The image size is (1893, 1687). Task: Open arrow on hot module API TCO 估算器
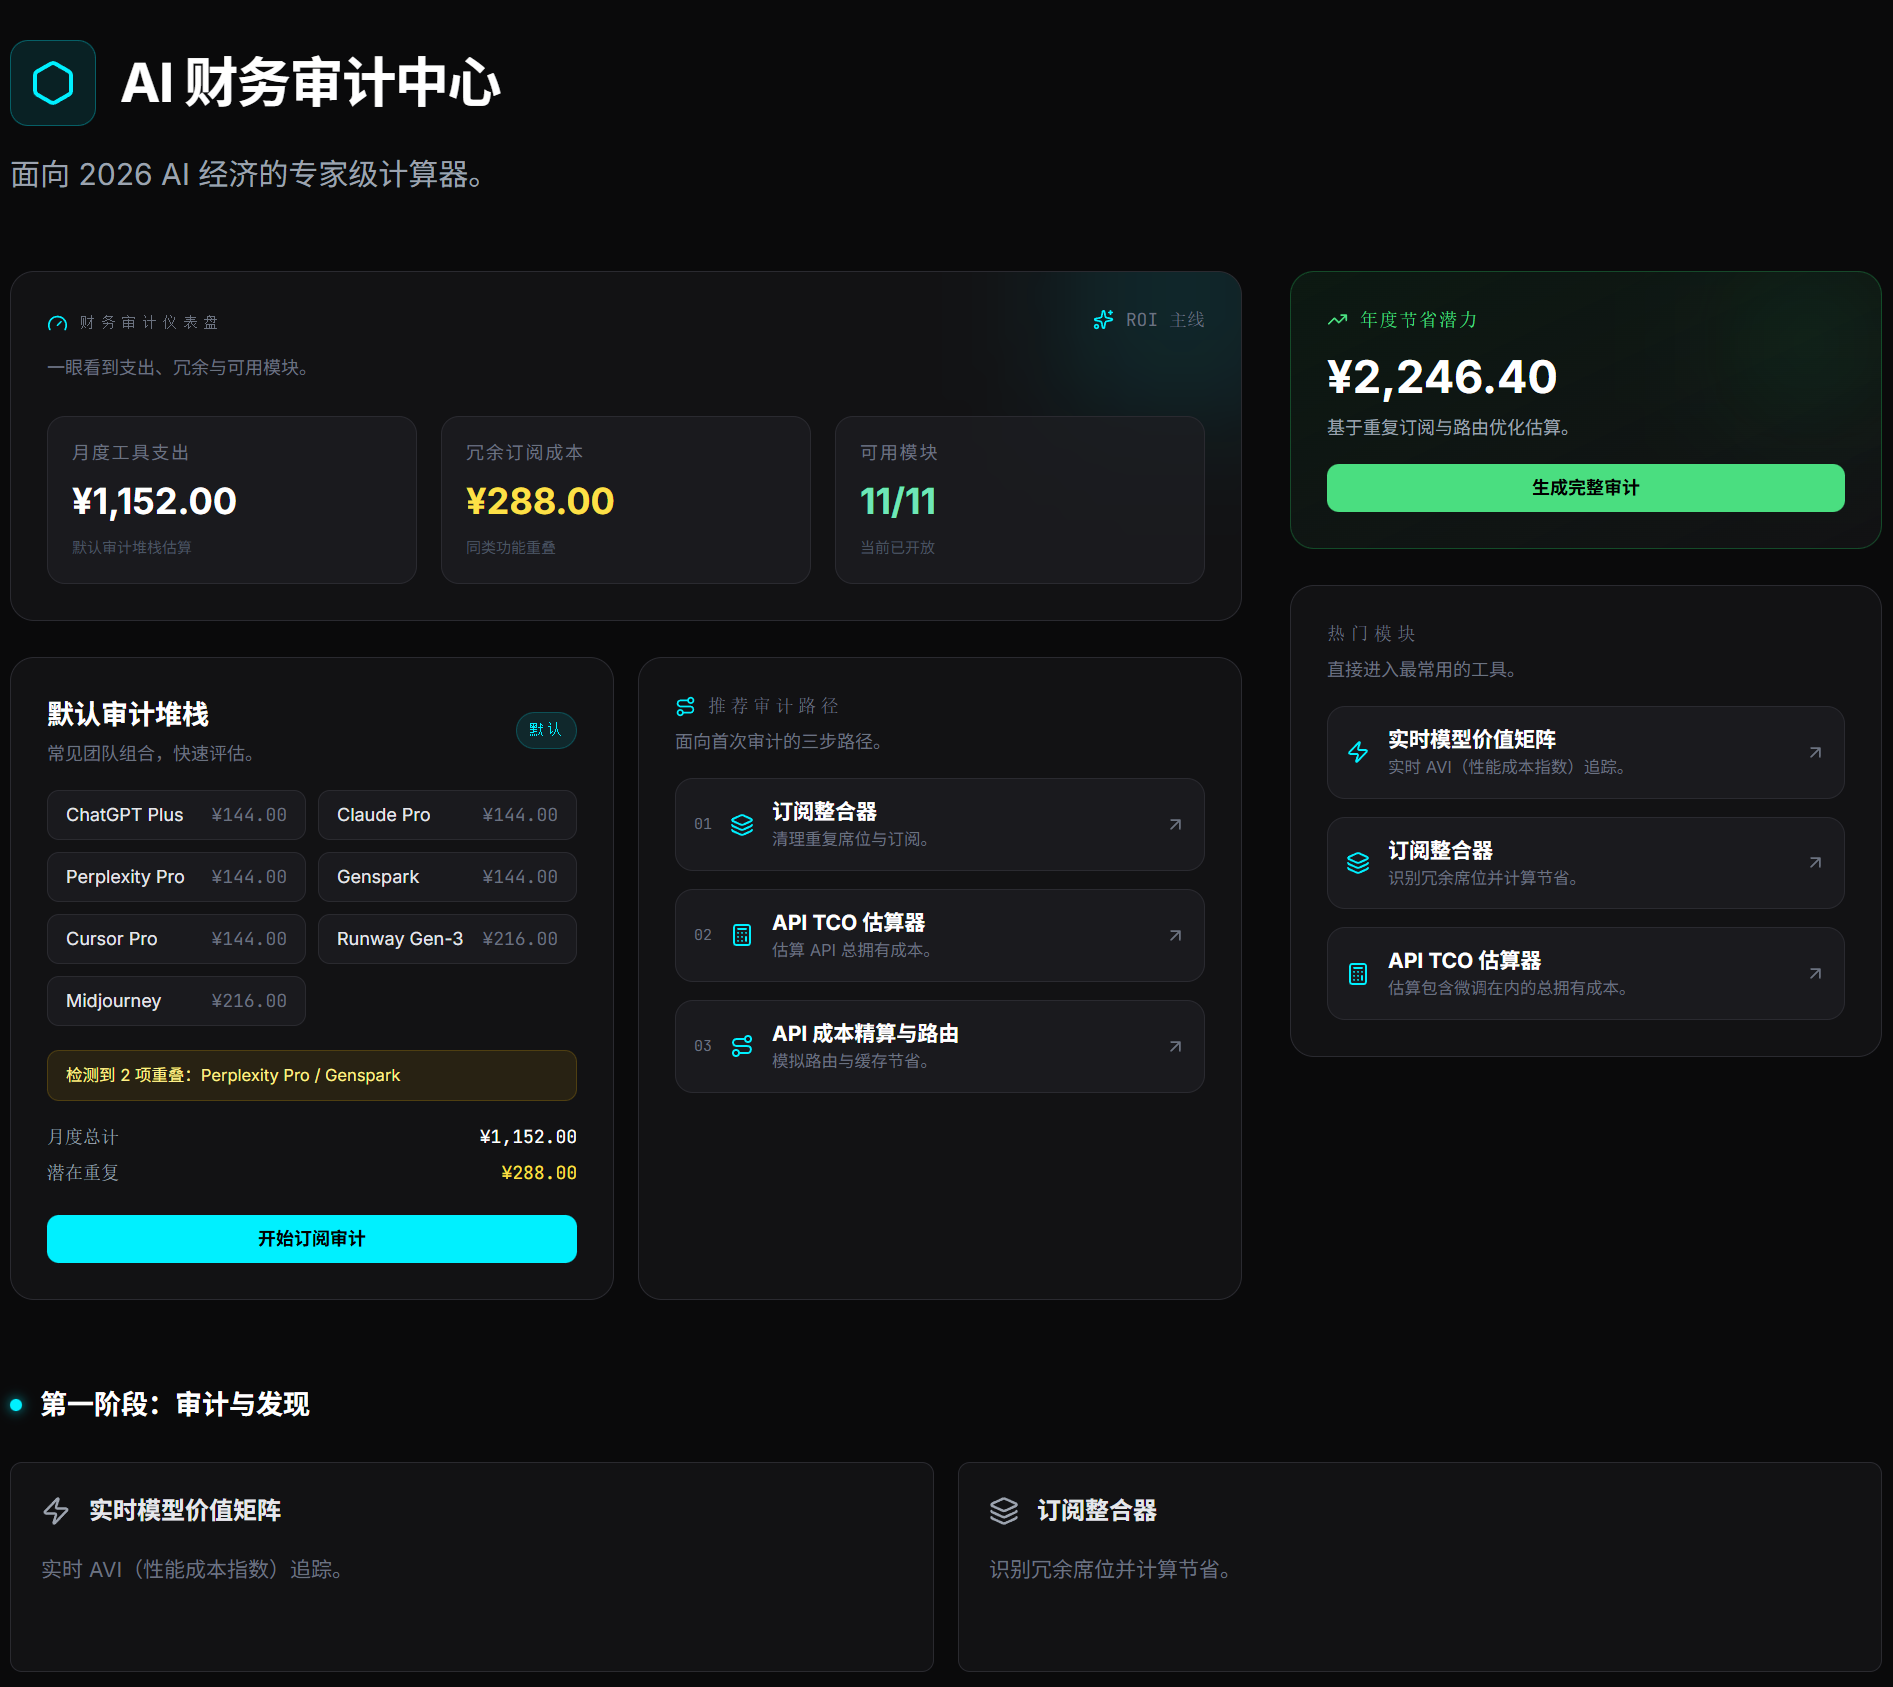(1815, 973)
